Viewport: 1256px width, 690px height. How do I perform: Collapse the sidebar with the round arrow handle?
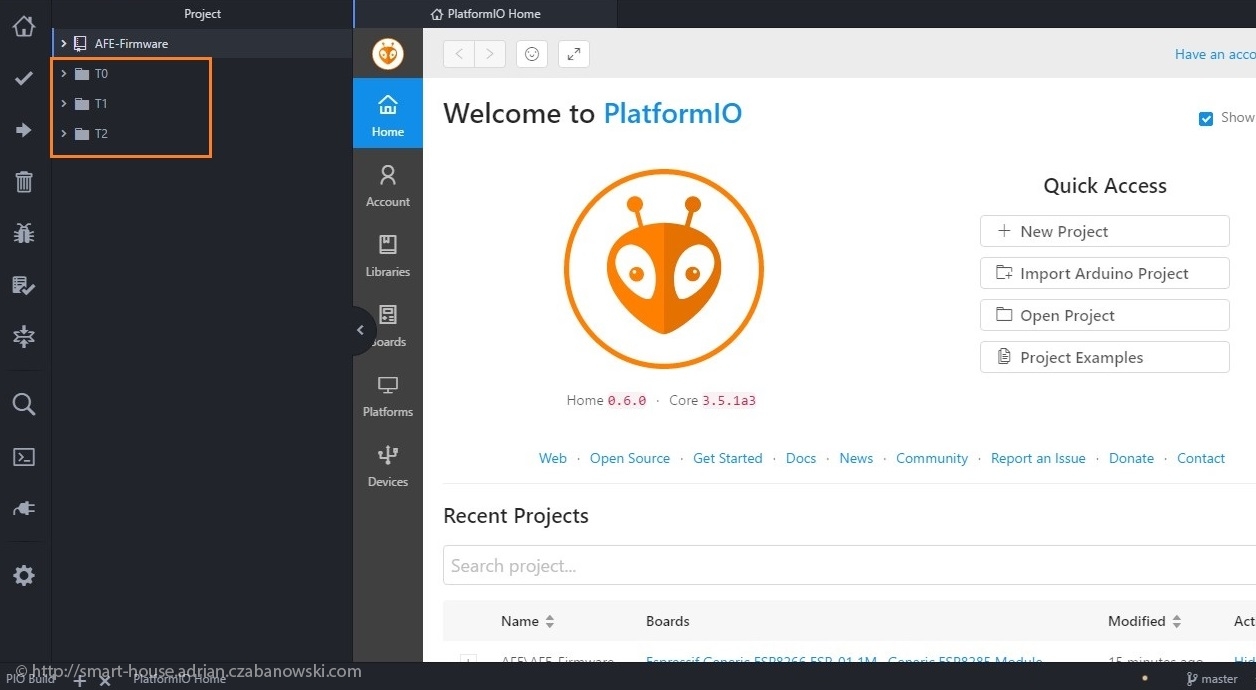coord(361,330)
